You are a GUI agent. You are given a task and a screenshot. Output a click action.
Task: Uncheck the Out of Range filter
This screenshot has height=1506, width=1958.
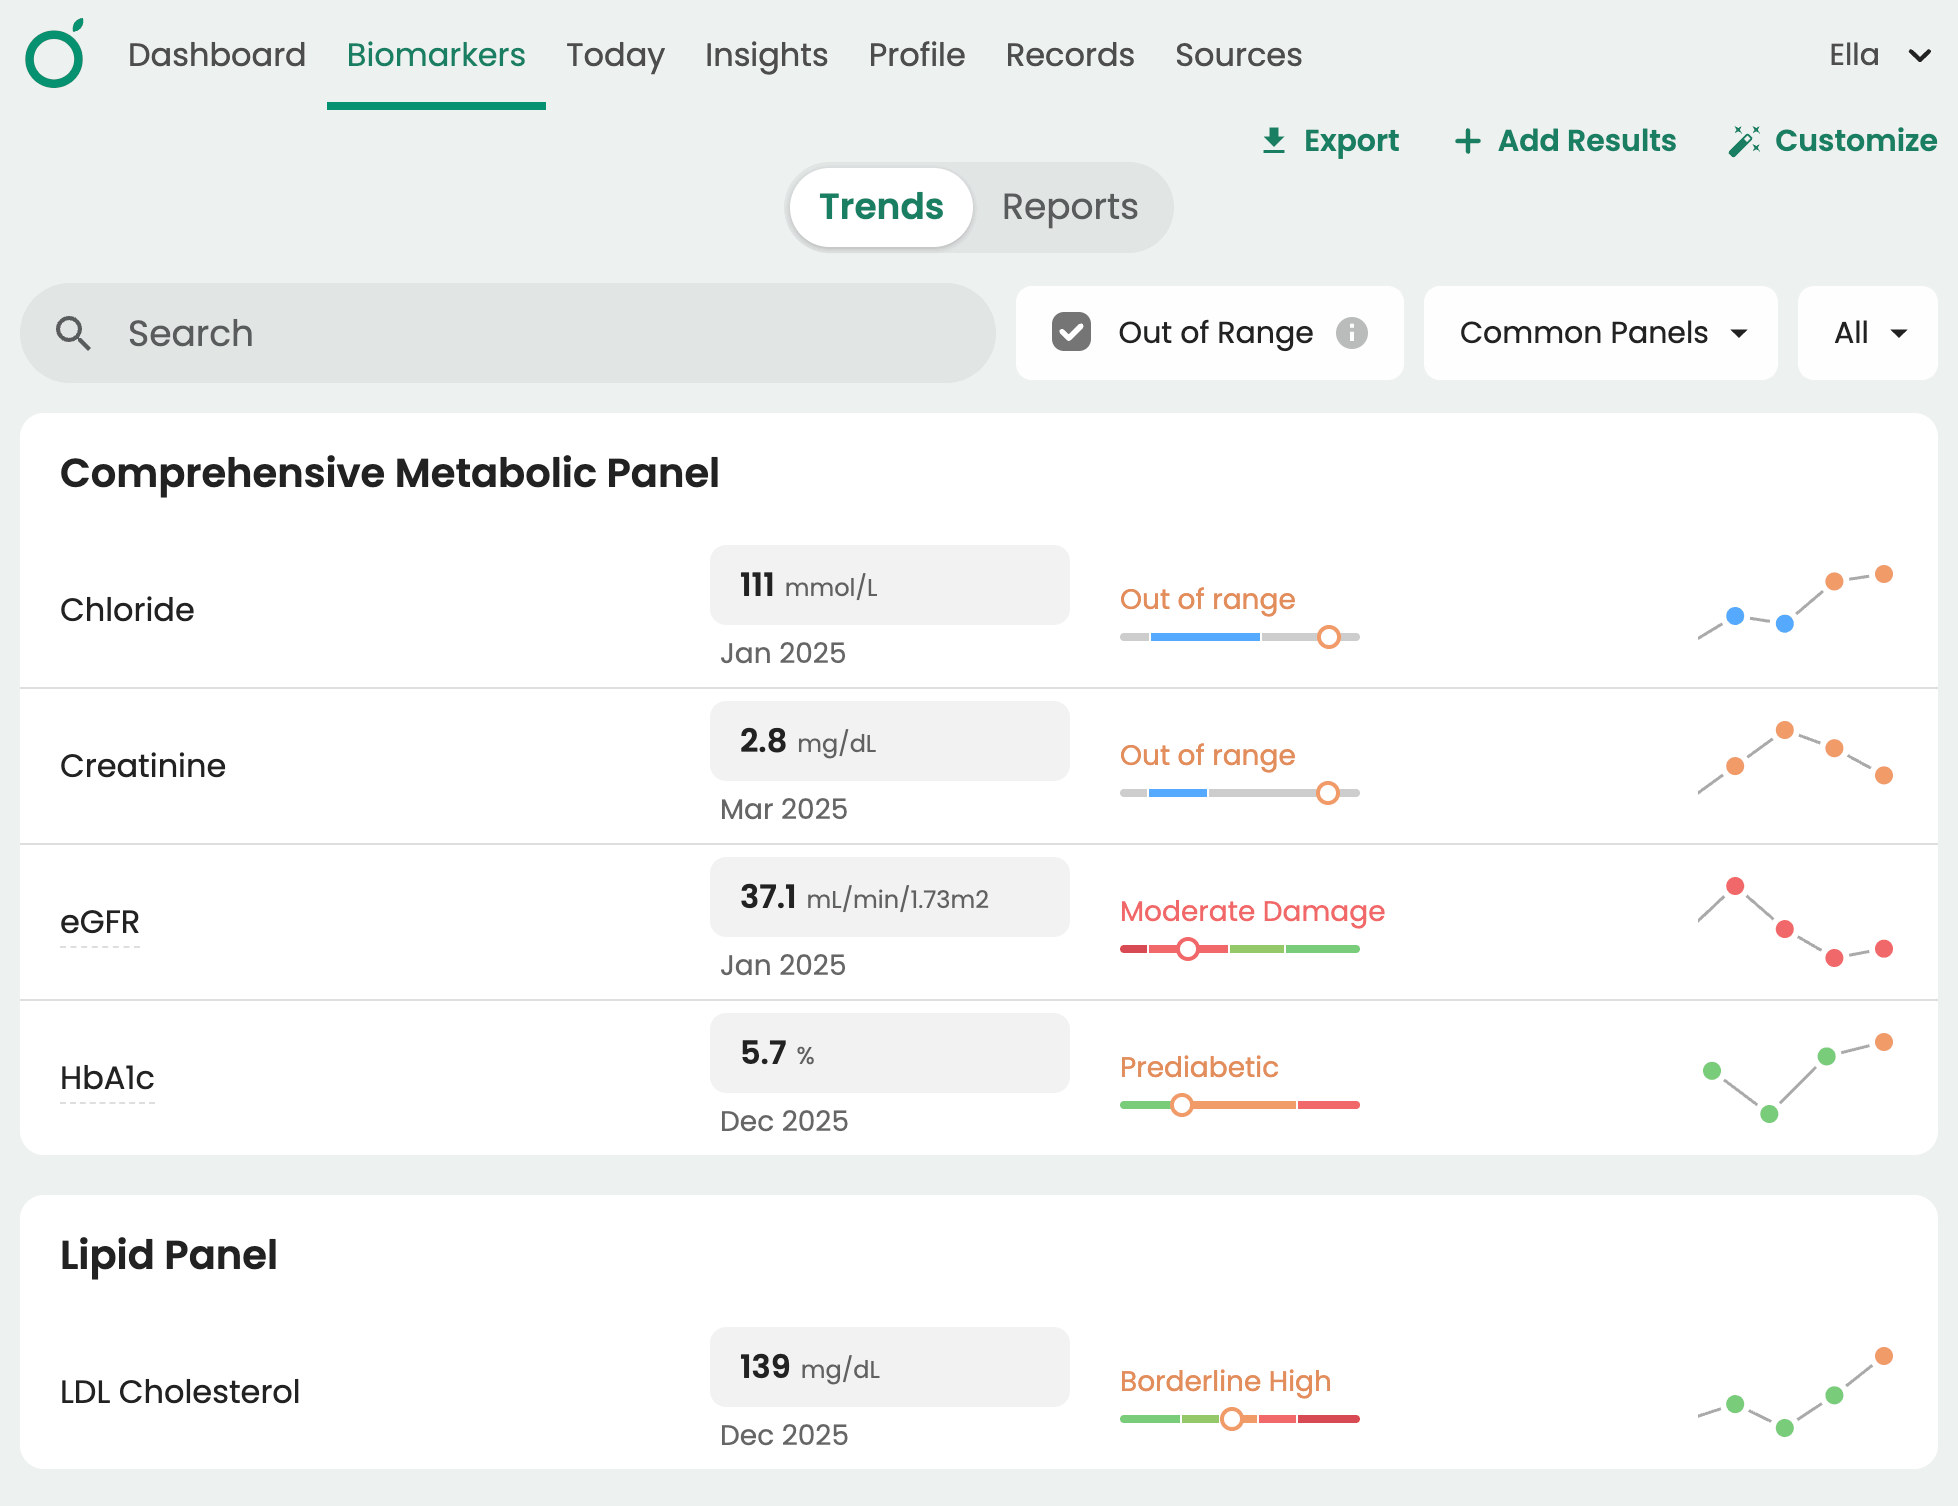point(1071,333)
